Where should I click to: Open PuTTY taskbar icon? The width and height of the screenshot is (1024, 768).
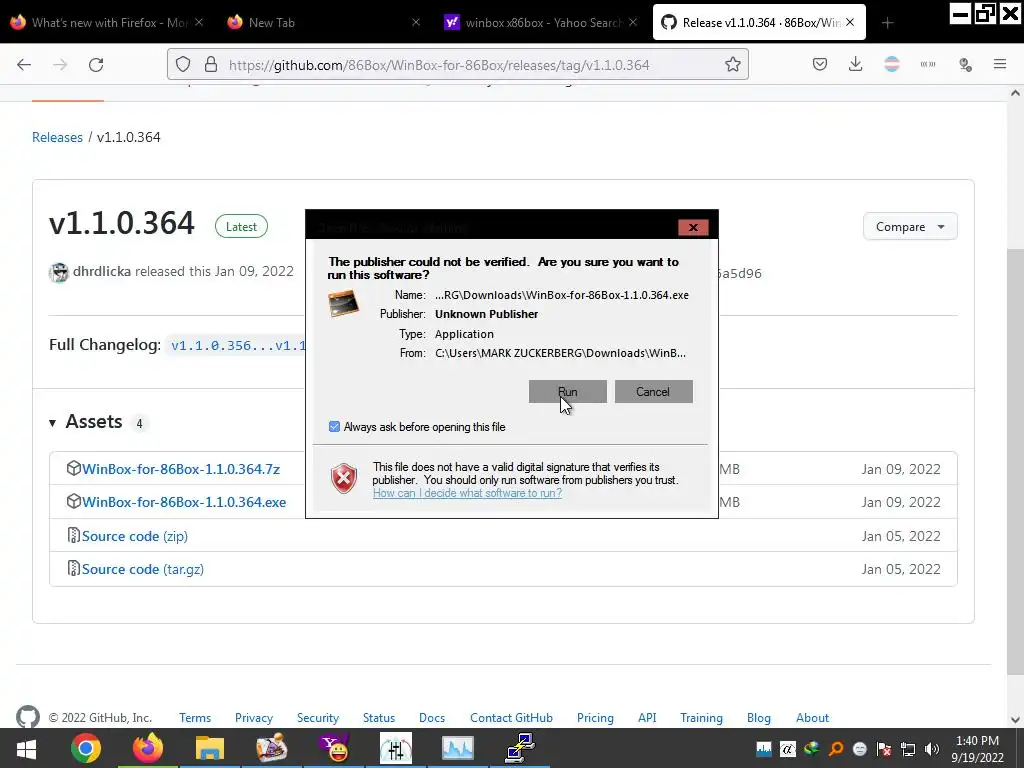tap(520, 748)
